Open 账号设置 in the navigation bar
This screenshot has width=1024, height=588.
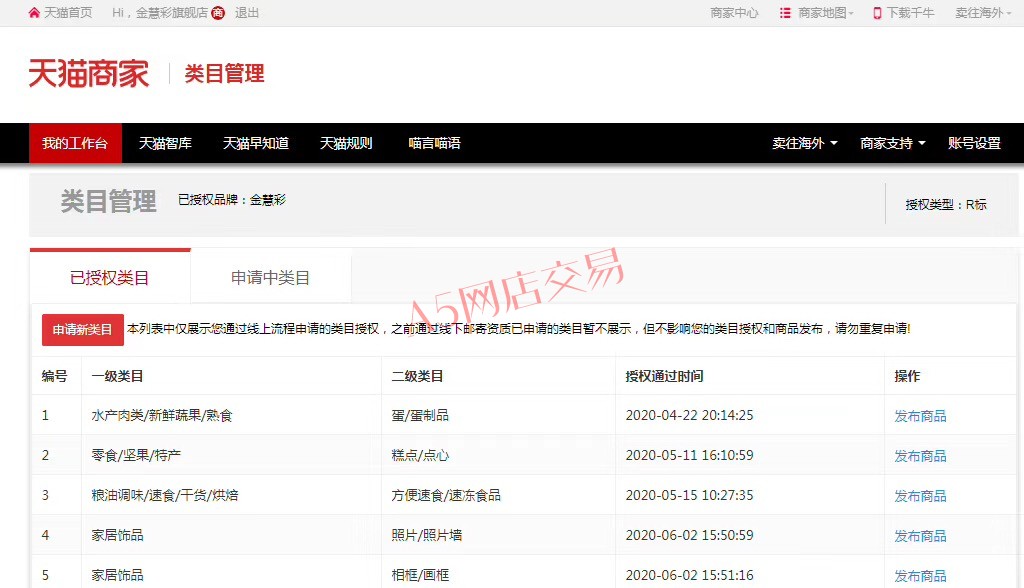point(974,143)
